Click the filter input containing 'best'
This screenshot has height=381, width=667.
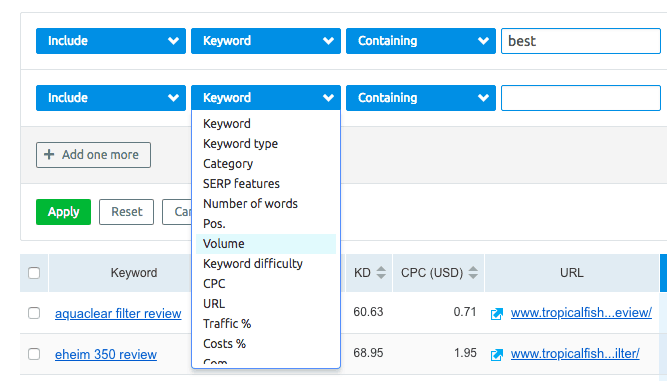point(581,41)
